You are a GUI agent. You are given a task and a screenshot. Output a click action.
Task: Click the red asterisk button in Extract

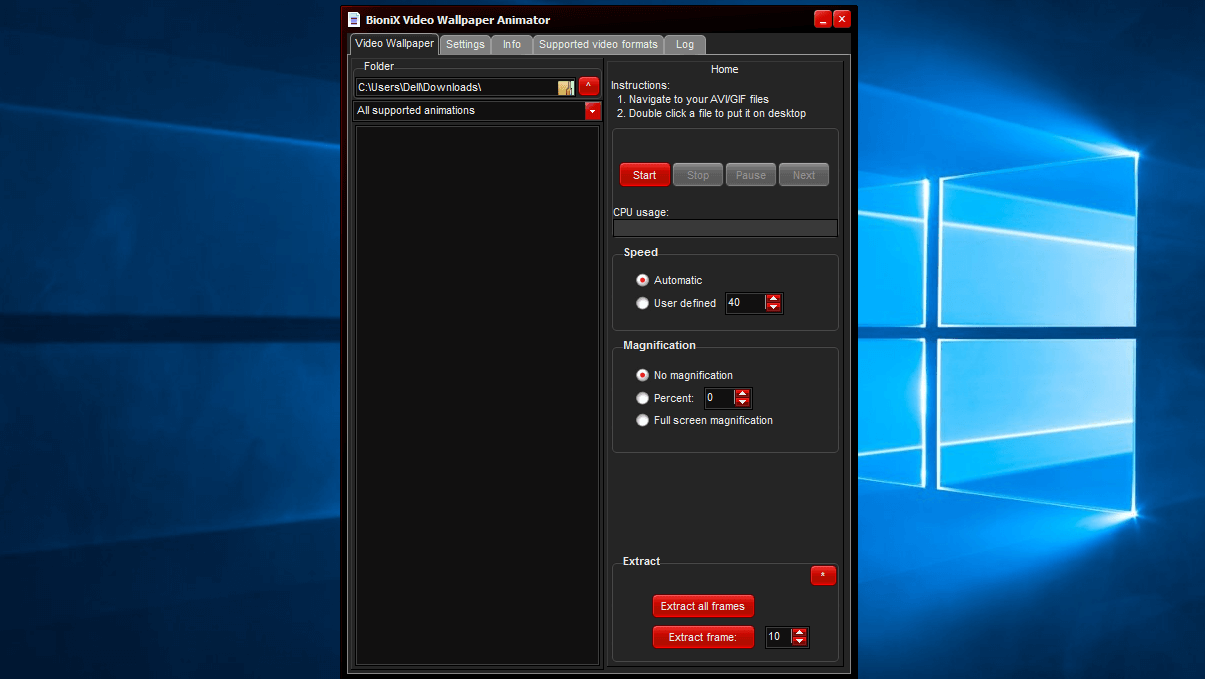(823, 576)
